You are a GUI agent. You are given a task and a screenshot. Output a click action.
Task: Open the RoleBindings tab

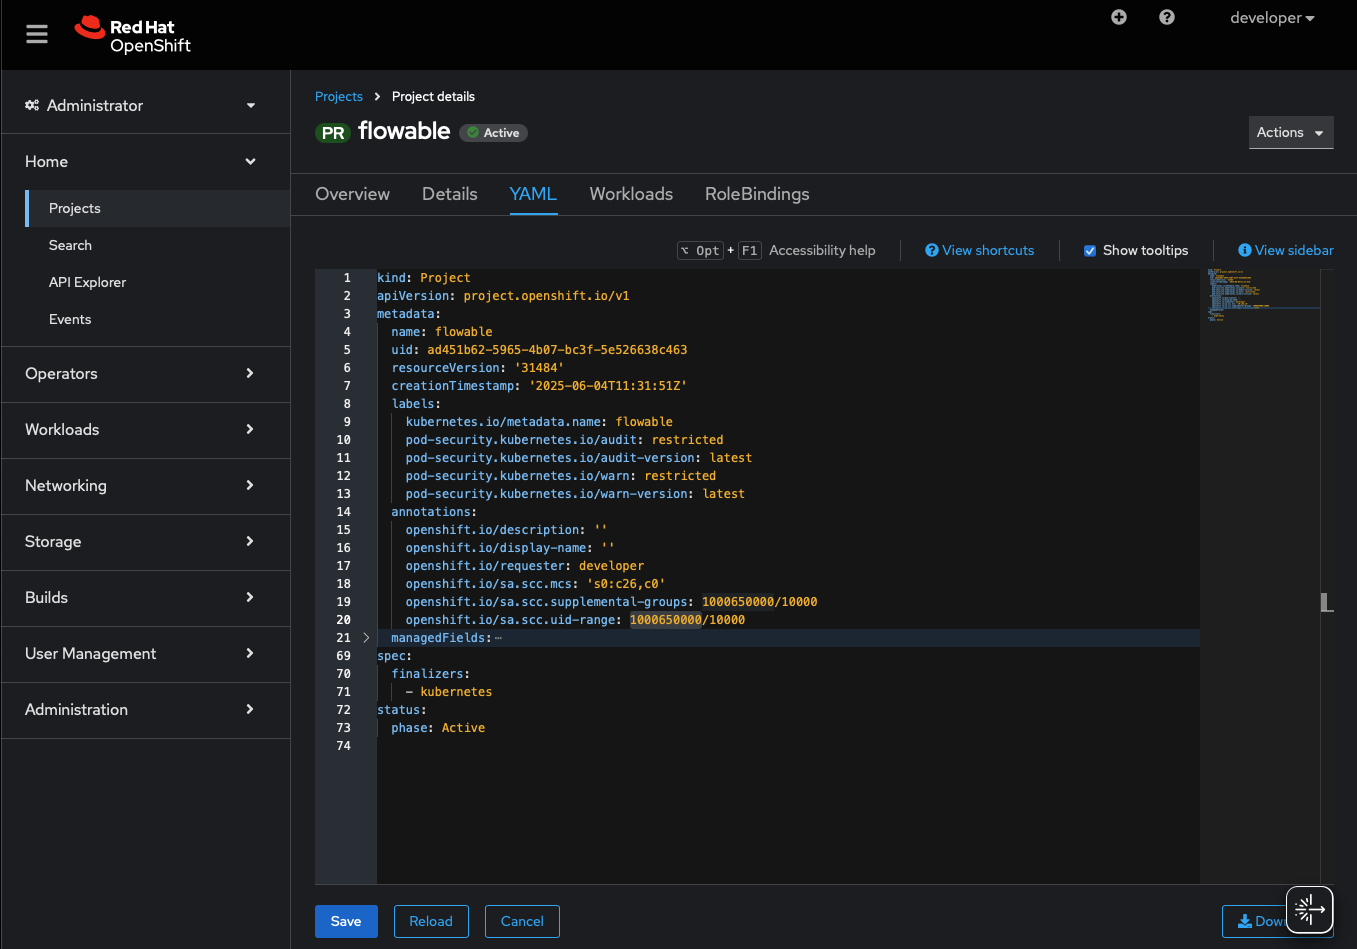(x=756, y=194)
